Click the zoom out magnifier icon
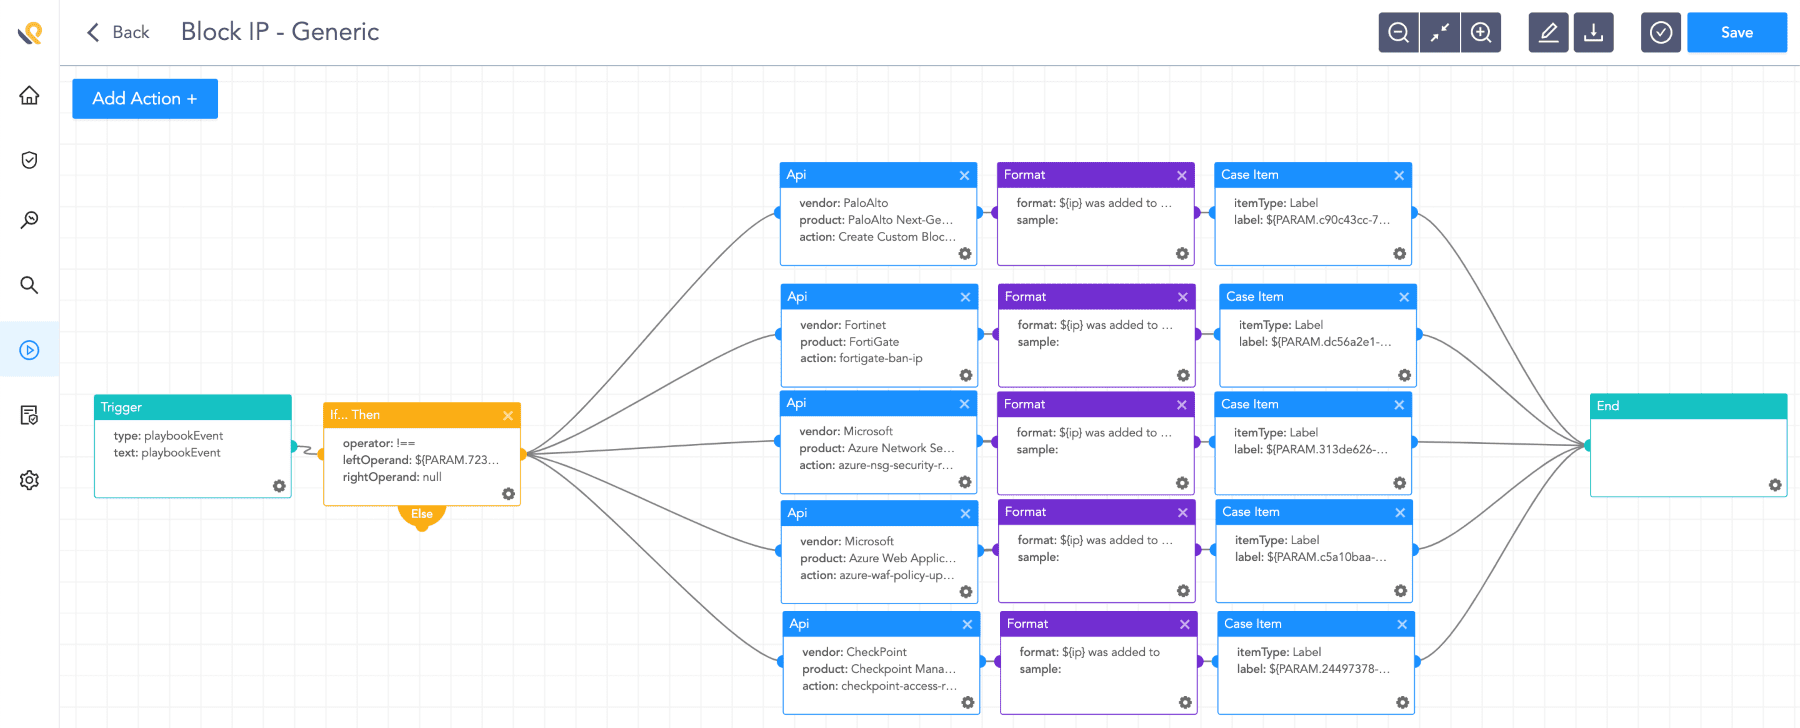Image resolution: width=1800 pixels, height=728 pixels. [1398, 33]
